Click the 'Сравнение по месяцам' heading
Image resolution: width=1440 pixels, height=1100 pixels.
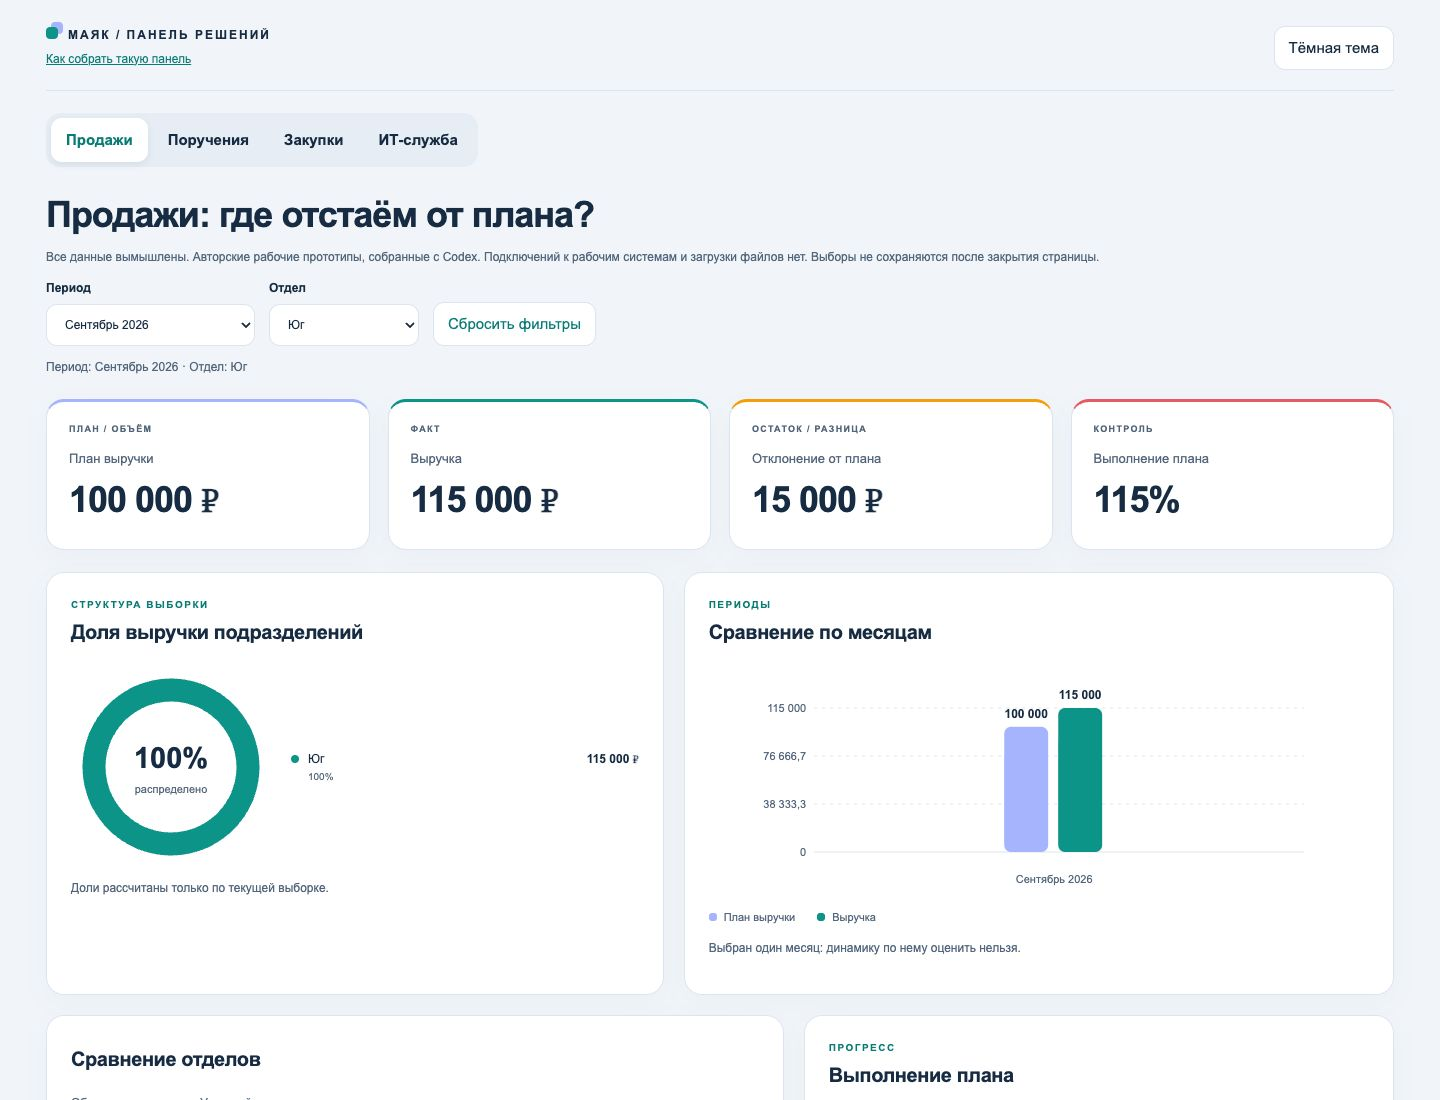(820, 632)
